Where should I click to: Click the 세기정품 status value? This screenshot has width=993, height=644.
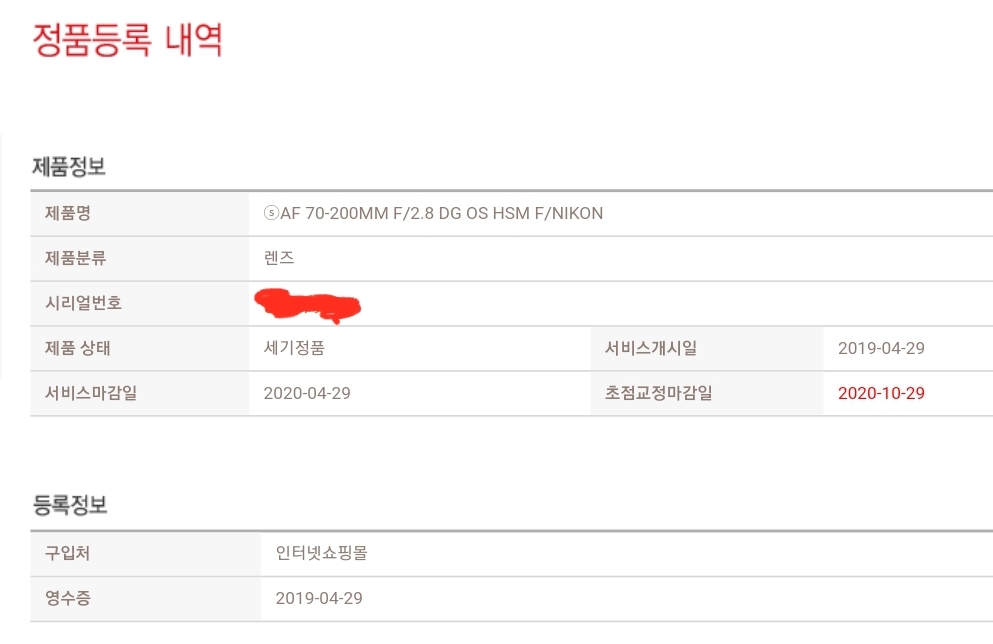click(294, 348)
